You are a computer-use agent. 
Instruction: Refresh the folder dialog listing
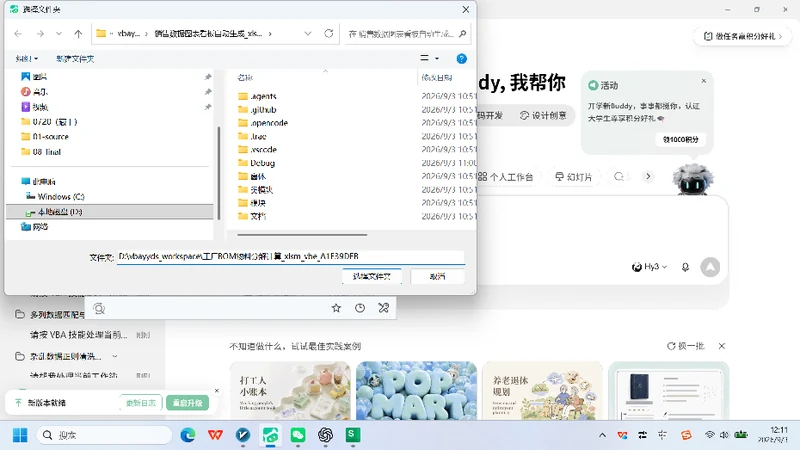pyautogui.click(x=329, y=34)
